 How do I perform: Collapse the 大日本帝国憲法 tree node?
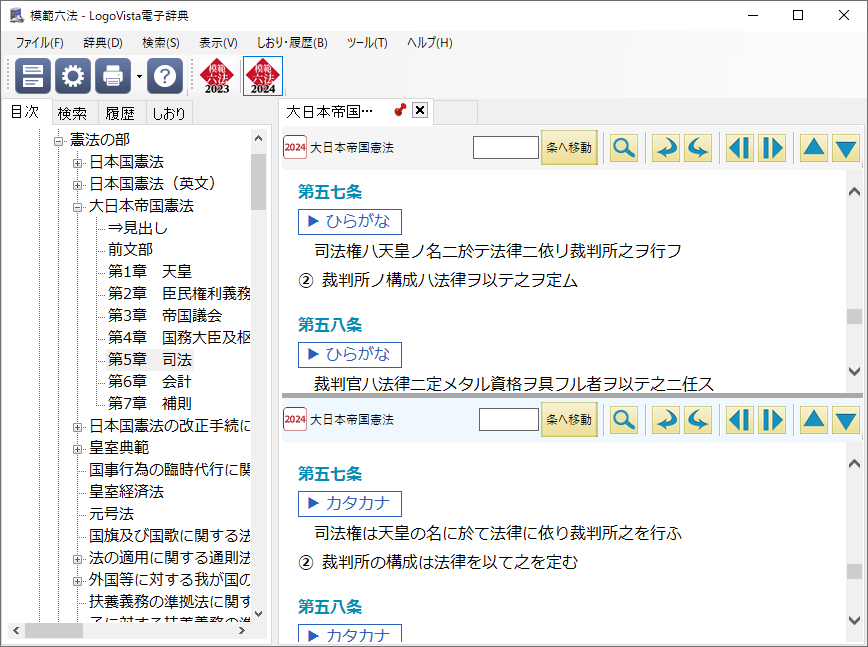[78, 208]
